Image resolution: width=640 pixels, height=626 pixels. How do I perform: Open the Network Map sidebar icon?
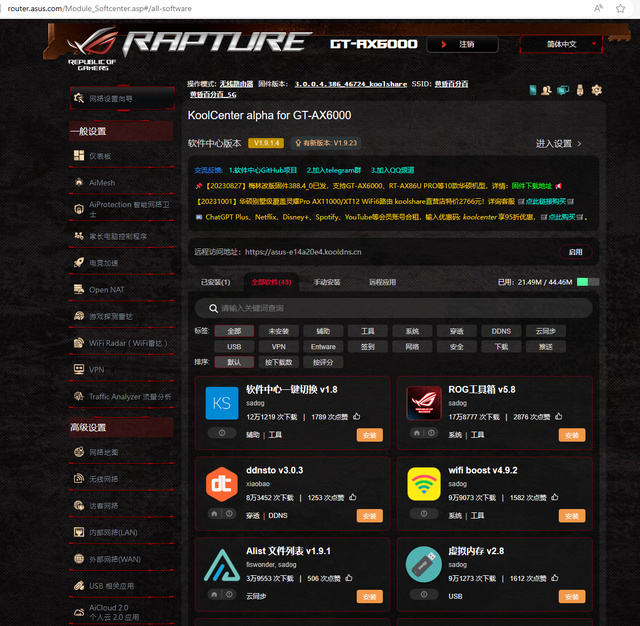point(79,452)
